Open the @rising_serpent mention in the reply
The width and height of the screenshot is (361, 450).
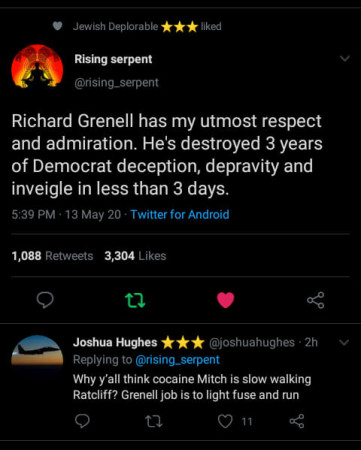tap(177, 360)
